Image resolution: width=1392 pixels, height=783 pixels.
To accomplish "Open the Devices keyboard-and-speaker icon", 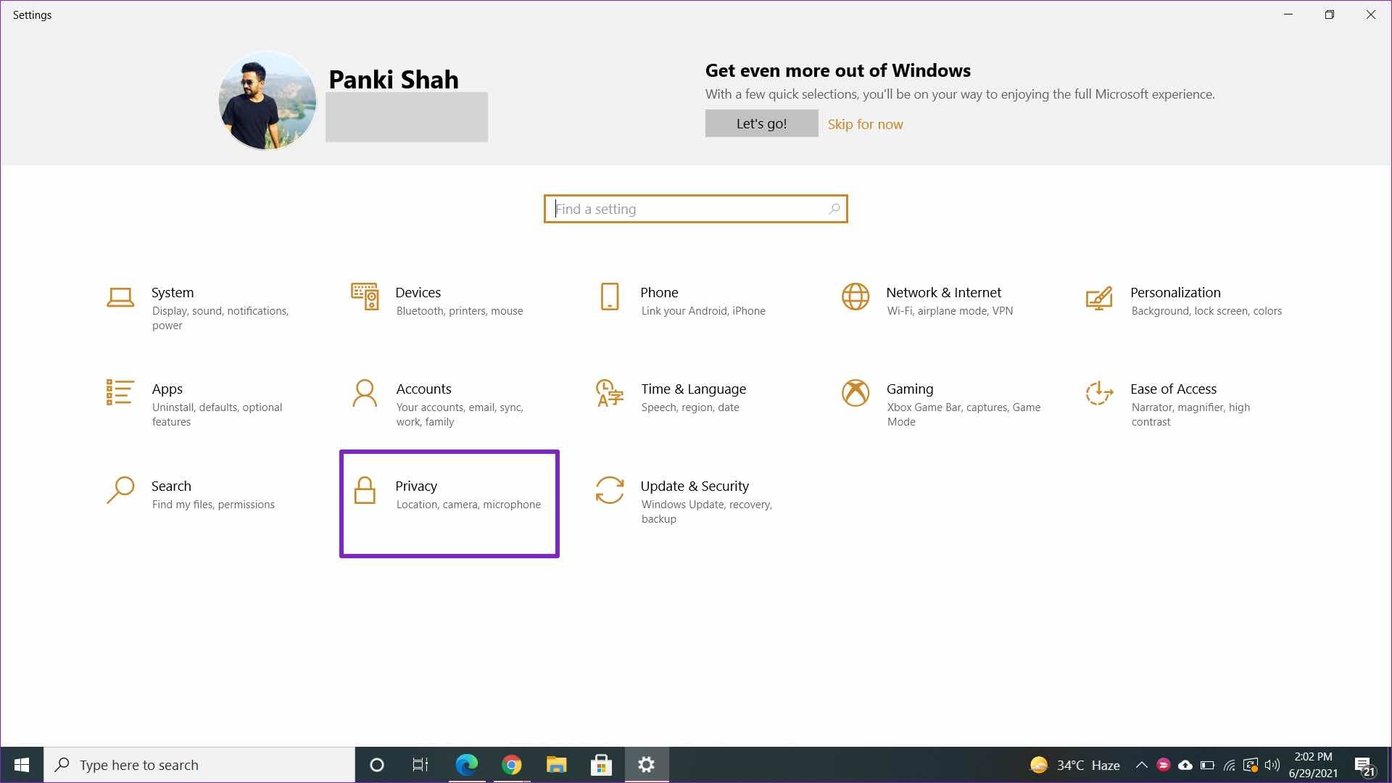I will [x=365, y=296].
